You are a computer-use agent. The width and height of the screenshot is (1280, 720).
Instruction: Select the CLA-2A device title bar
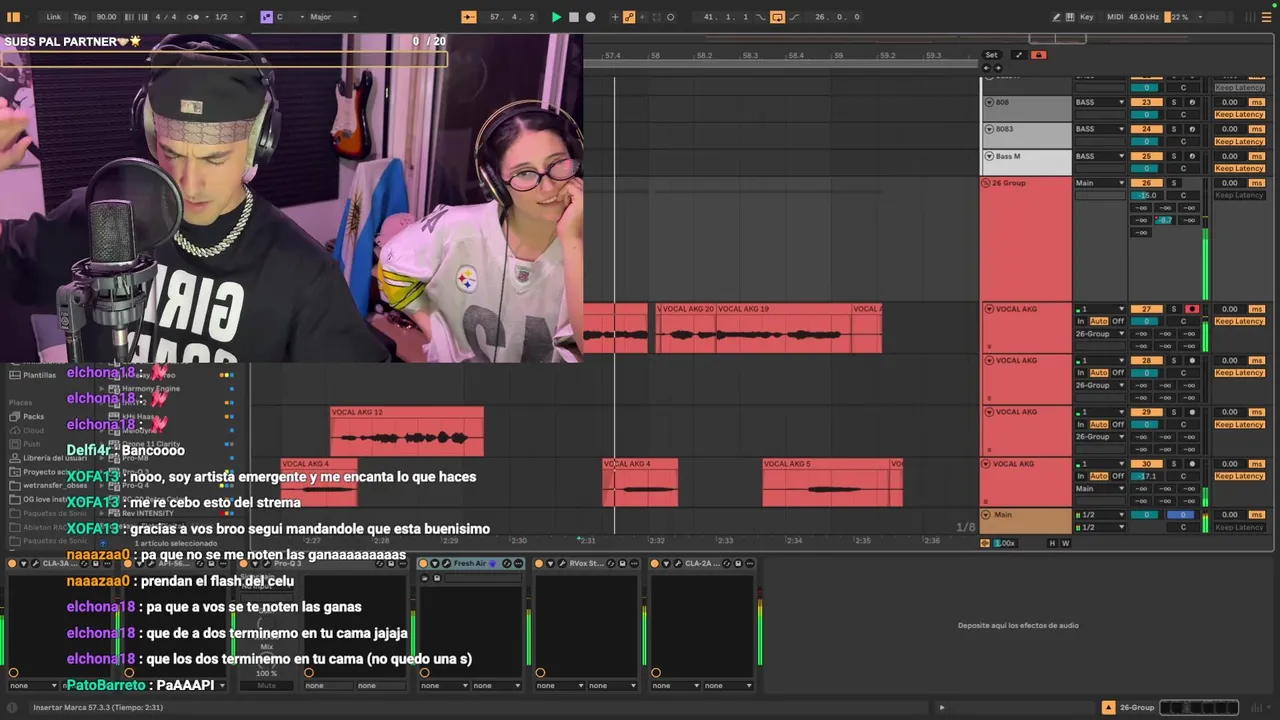(701, 563)
